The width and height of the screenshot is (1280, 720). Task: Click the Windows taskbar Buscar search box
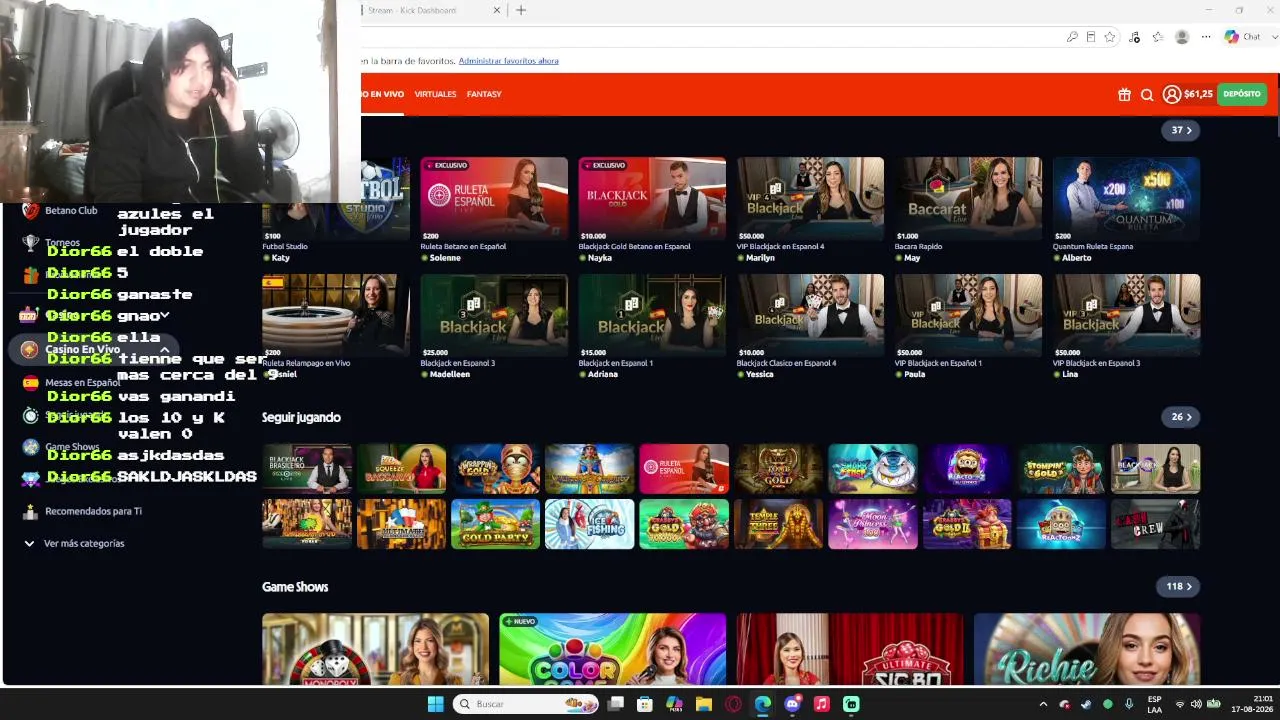[526, 704]
